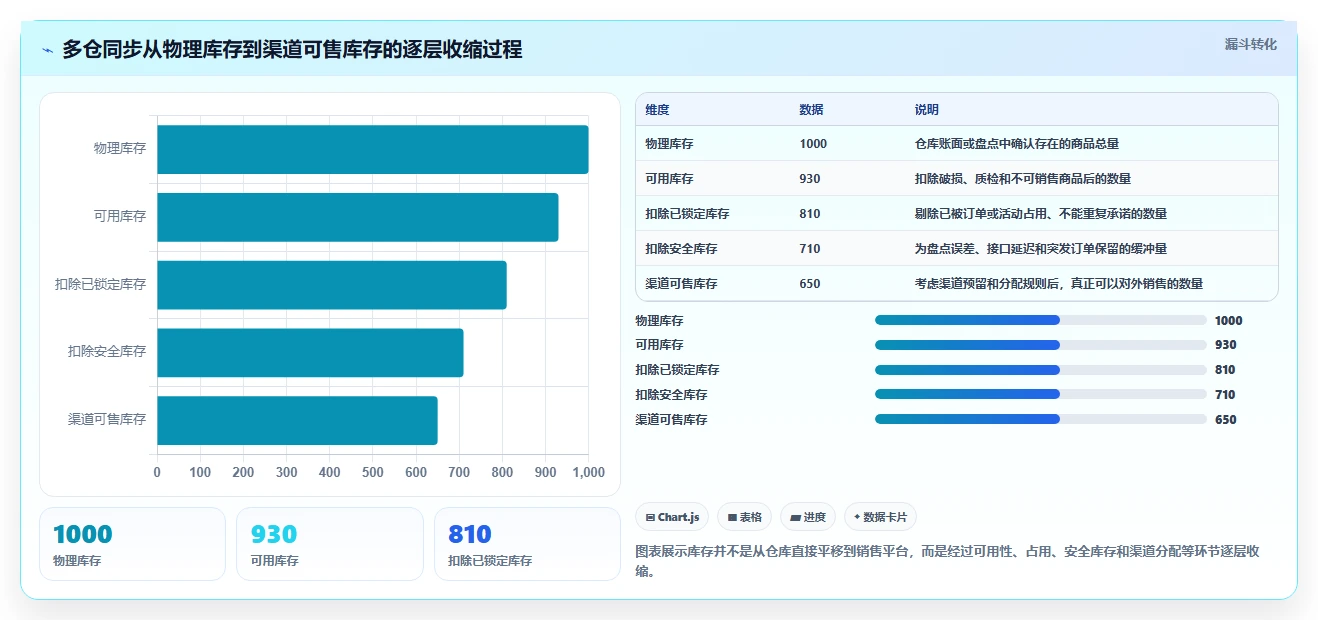Click the 扣除已锁定库存 progress bar showing 810

(1041, 369)
